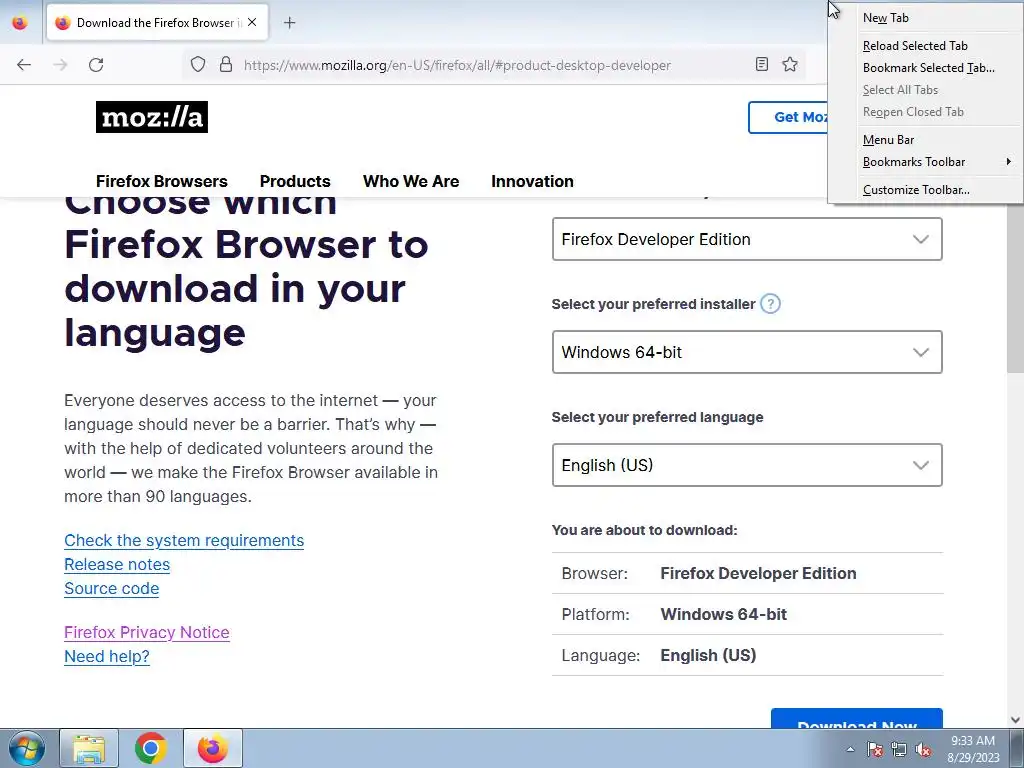
Task: Click the Get Mozilla button
Action: [788, 118]
